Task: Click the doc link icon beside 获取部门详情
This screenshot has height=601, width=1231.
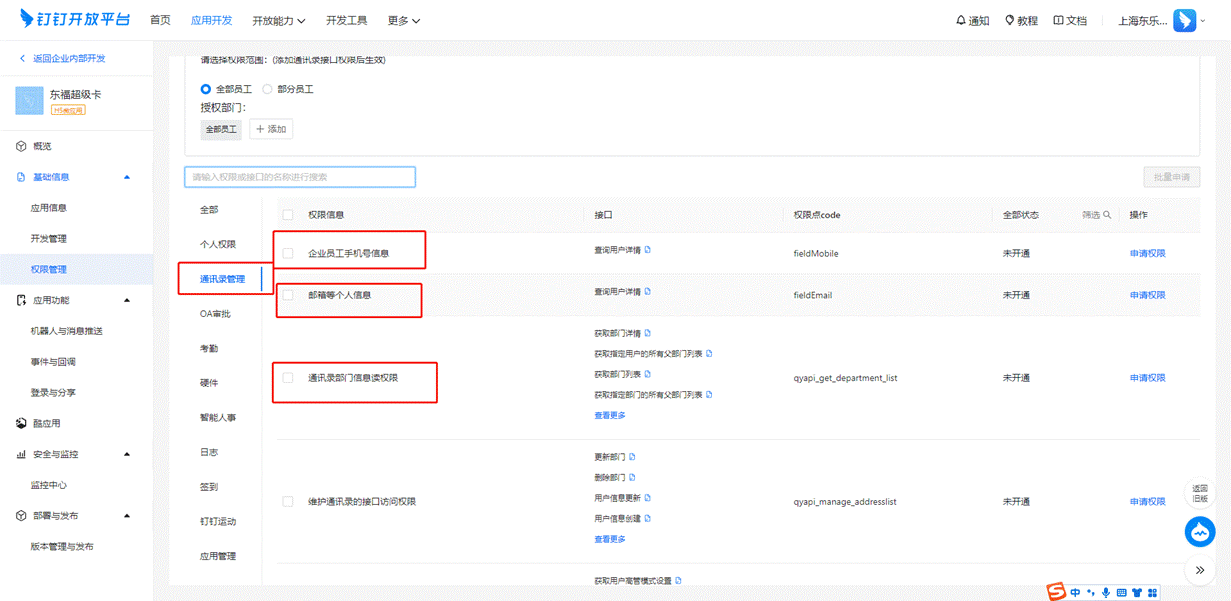Action: click(648, 333)
